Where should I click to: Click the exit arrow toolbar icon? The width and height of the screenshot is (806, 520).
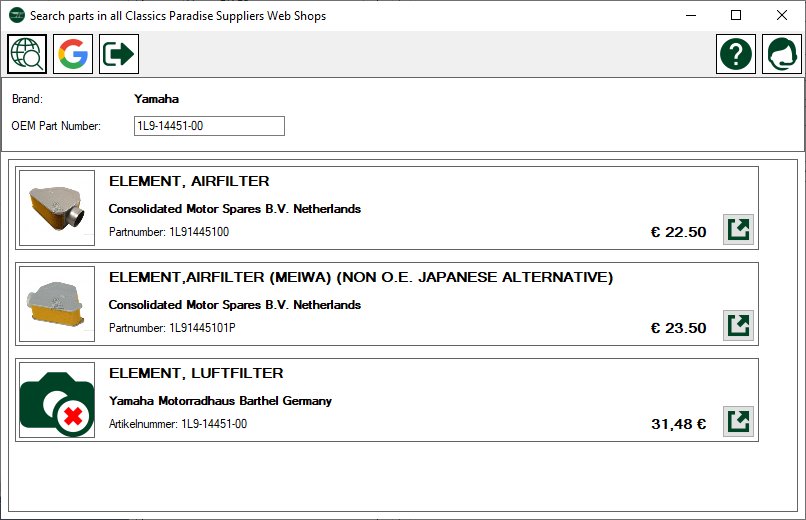click(x=119, y=54)
